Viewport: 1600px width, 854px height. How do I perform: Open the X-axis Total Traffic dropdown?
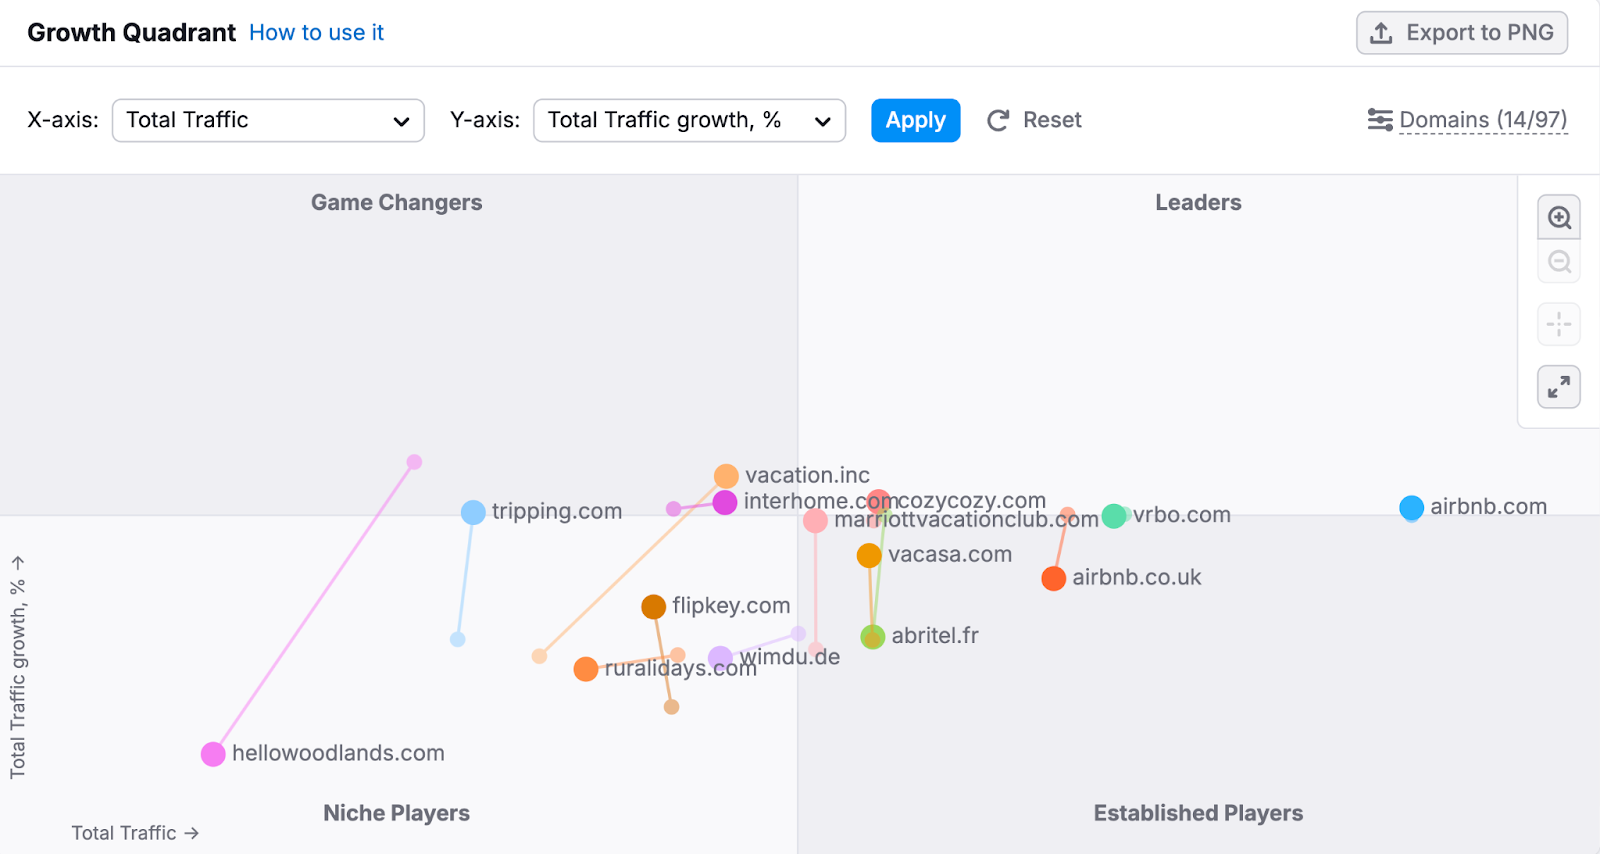coord(268,120)
